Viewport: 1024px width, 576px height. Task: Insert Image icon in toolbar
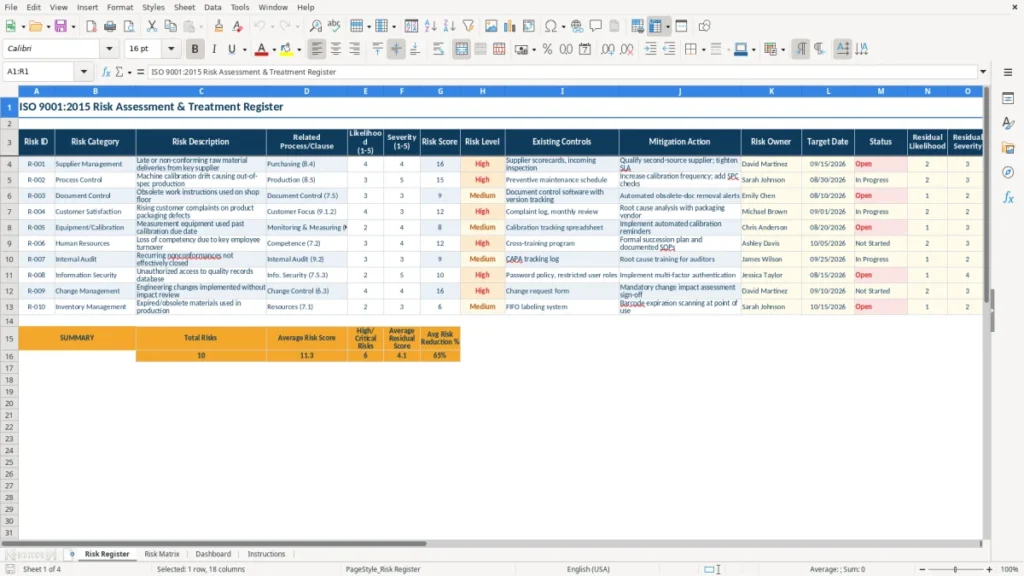[491, 26]
